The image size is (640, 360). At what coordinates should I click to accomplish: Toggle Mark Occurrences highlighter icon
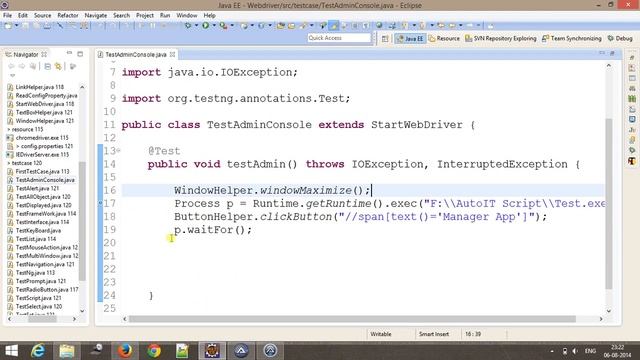tap(334, 25)
